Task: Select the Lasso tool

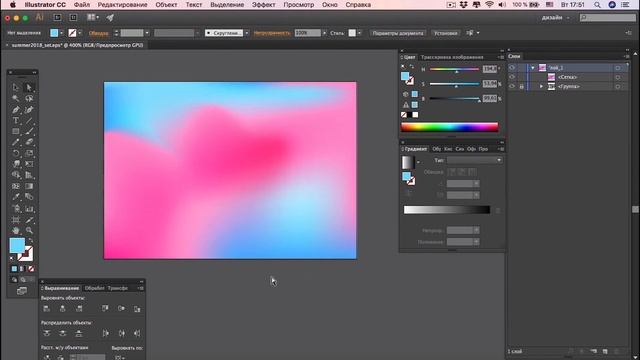Action: [29, 98]
